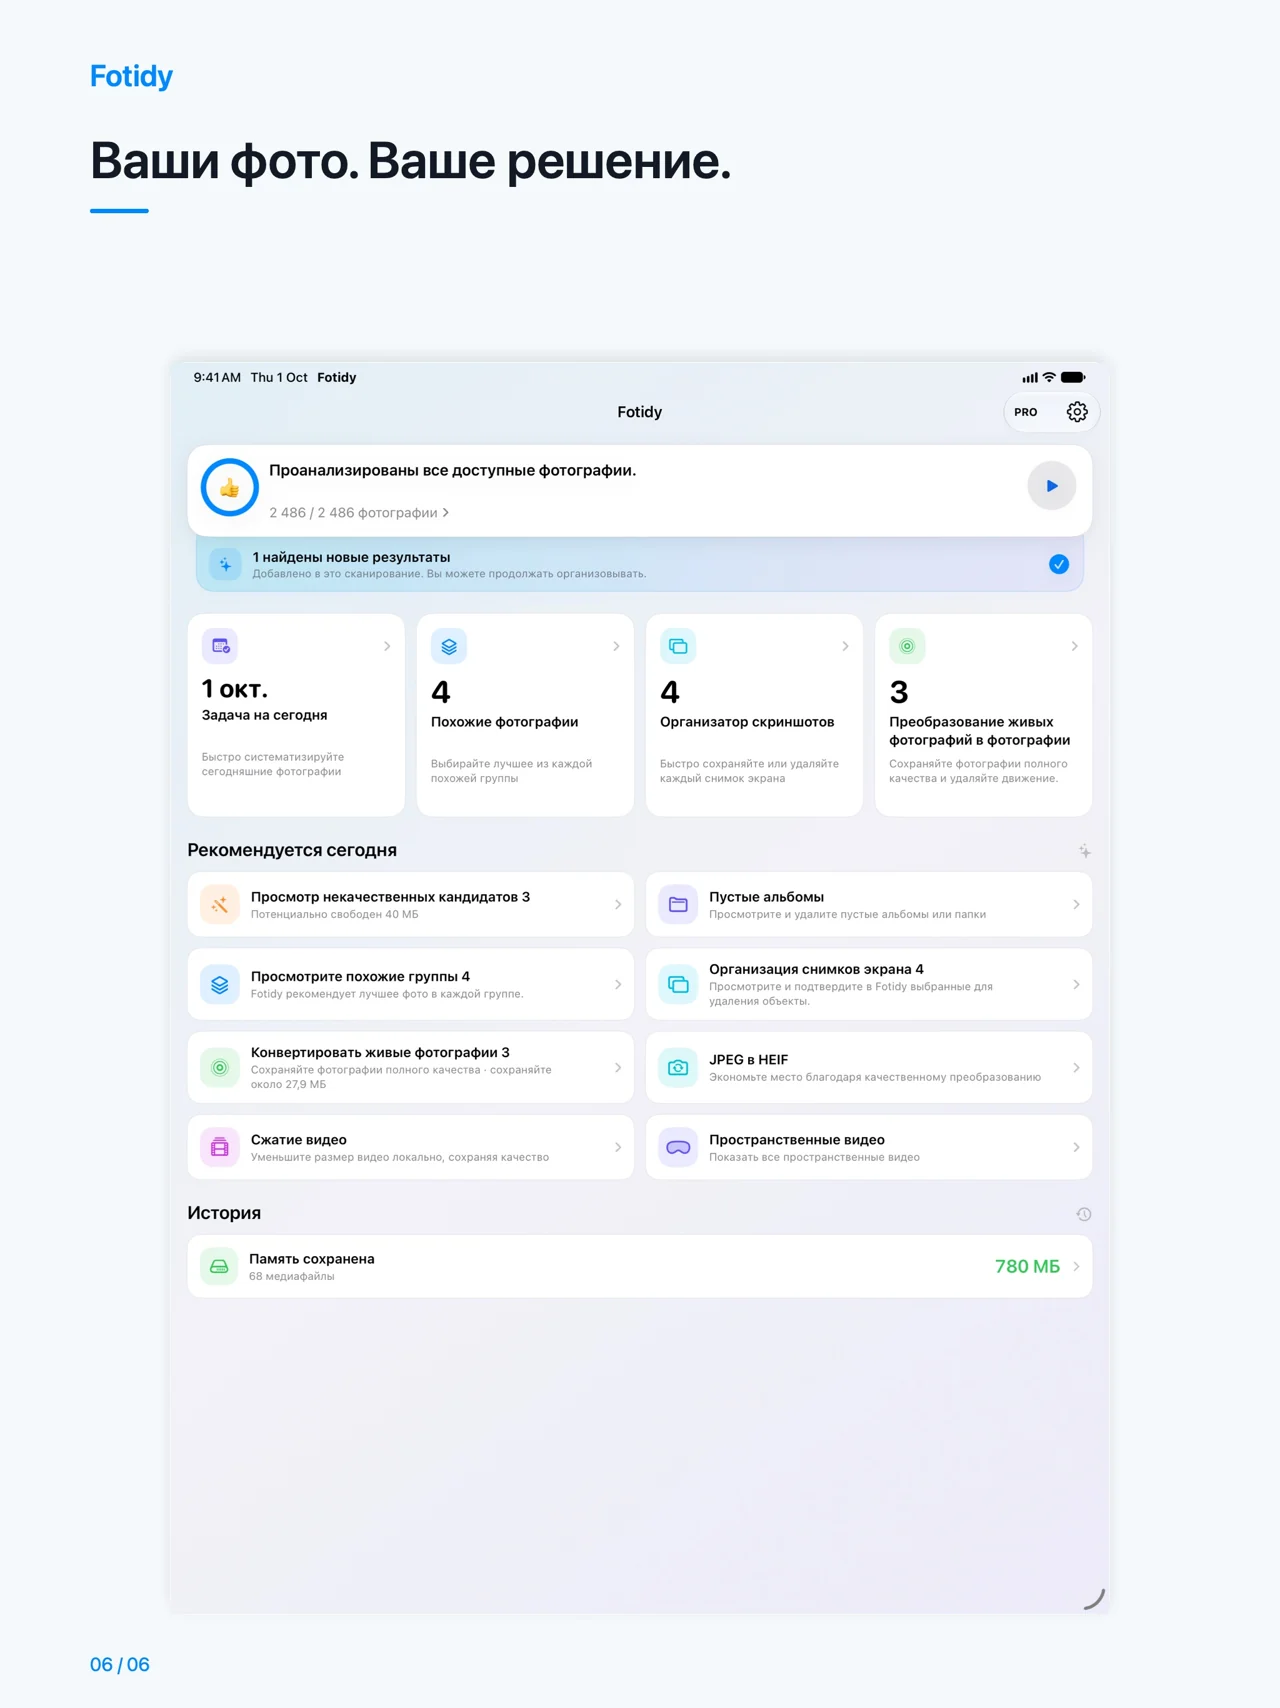Expand the Похожие фотографии card chevron
This screenshot has height=1708, width=1280.
click(x=616, y=646)
